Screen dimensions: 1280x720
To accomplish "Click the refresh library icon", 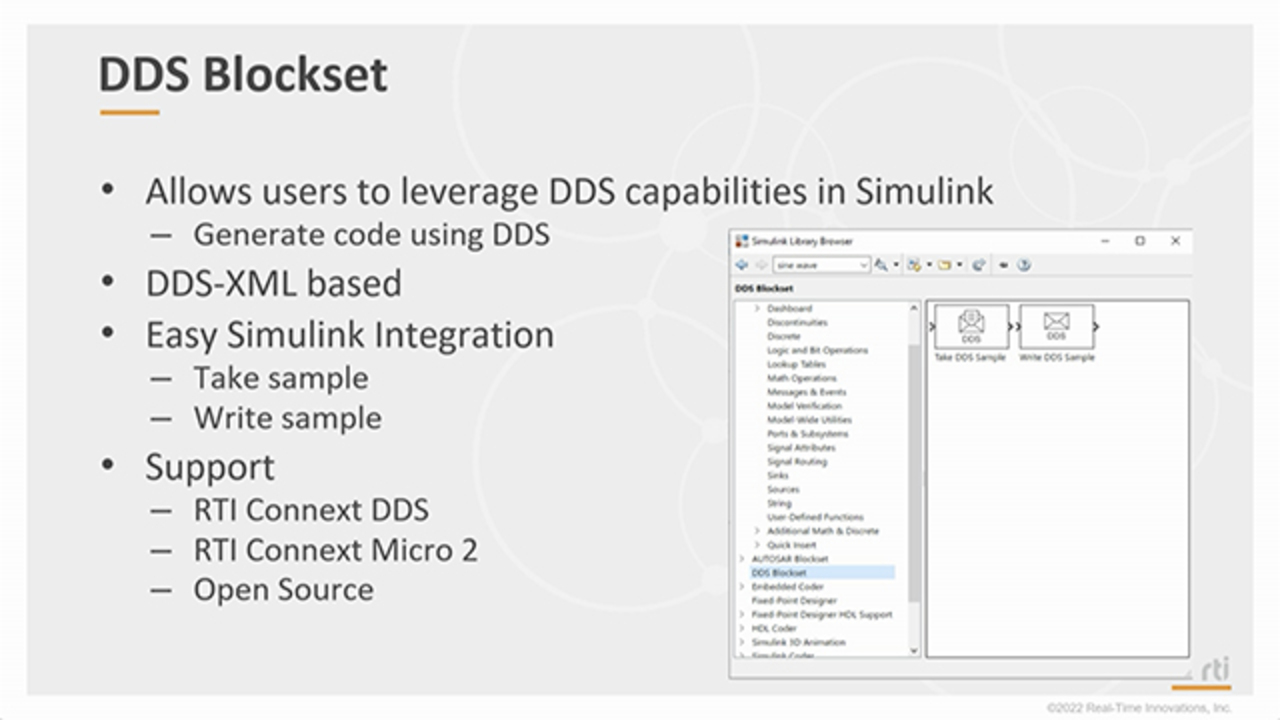I will pyautogui.click(x=978, y=265).
